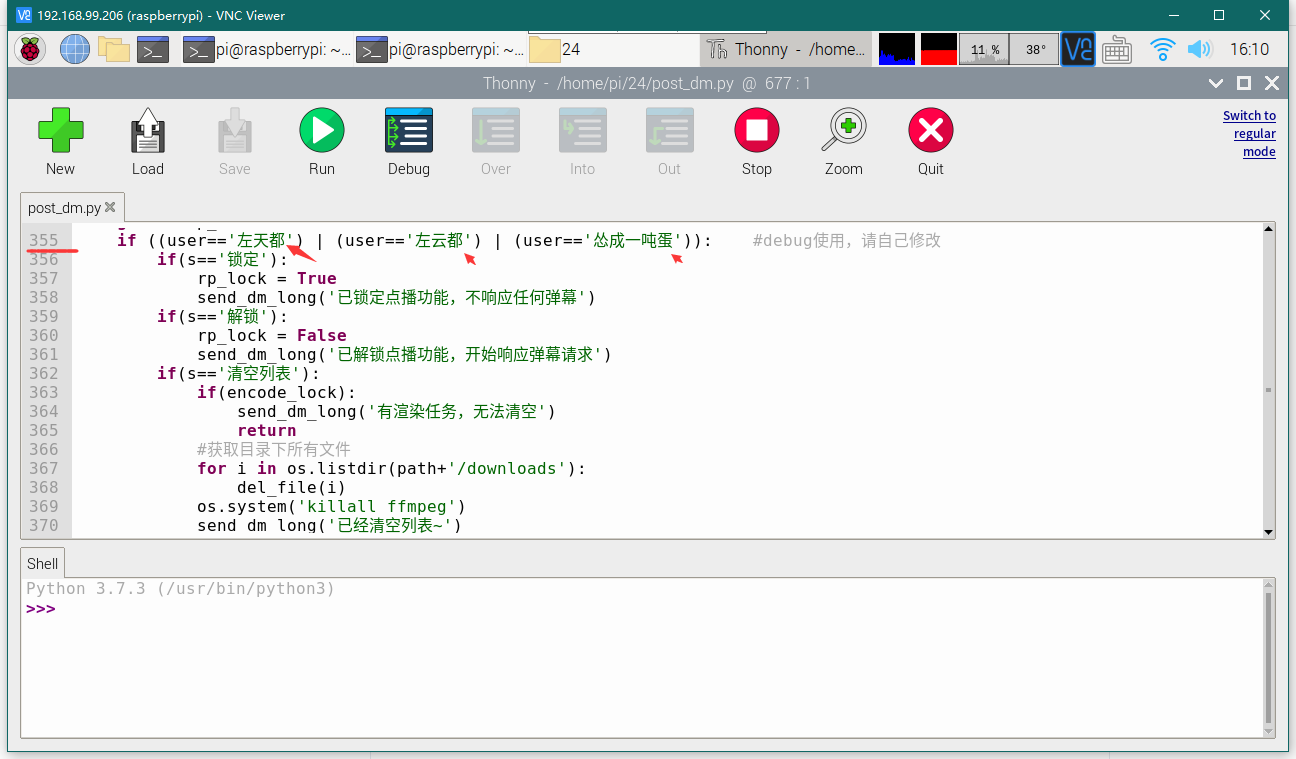Switch to second pi@raspberrypi terminal task
1296x759 pixels.
point(441,49)
